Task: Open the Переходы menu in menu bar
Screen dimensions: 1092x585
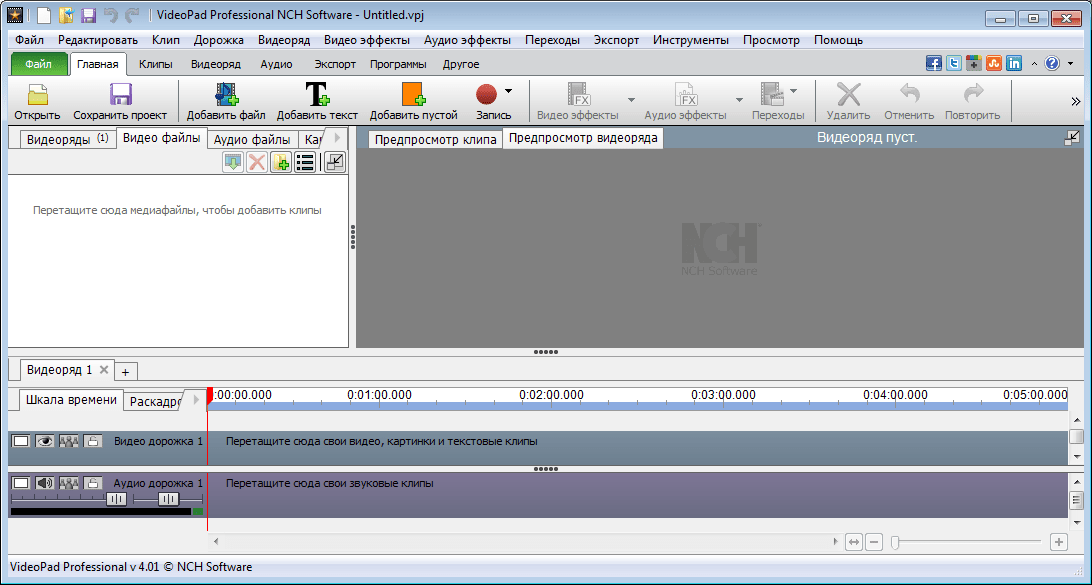Action: point(552,40)
